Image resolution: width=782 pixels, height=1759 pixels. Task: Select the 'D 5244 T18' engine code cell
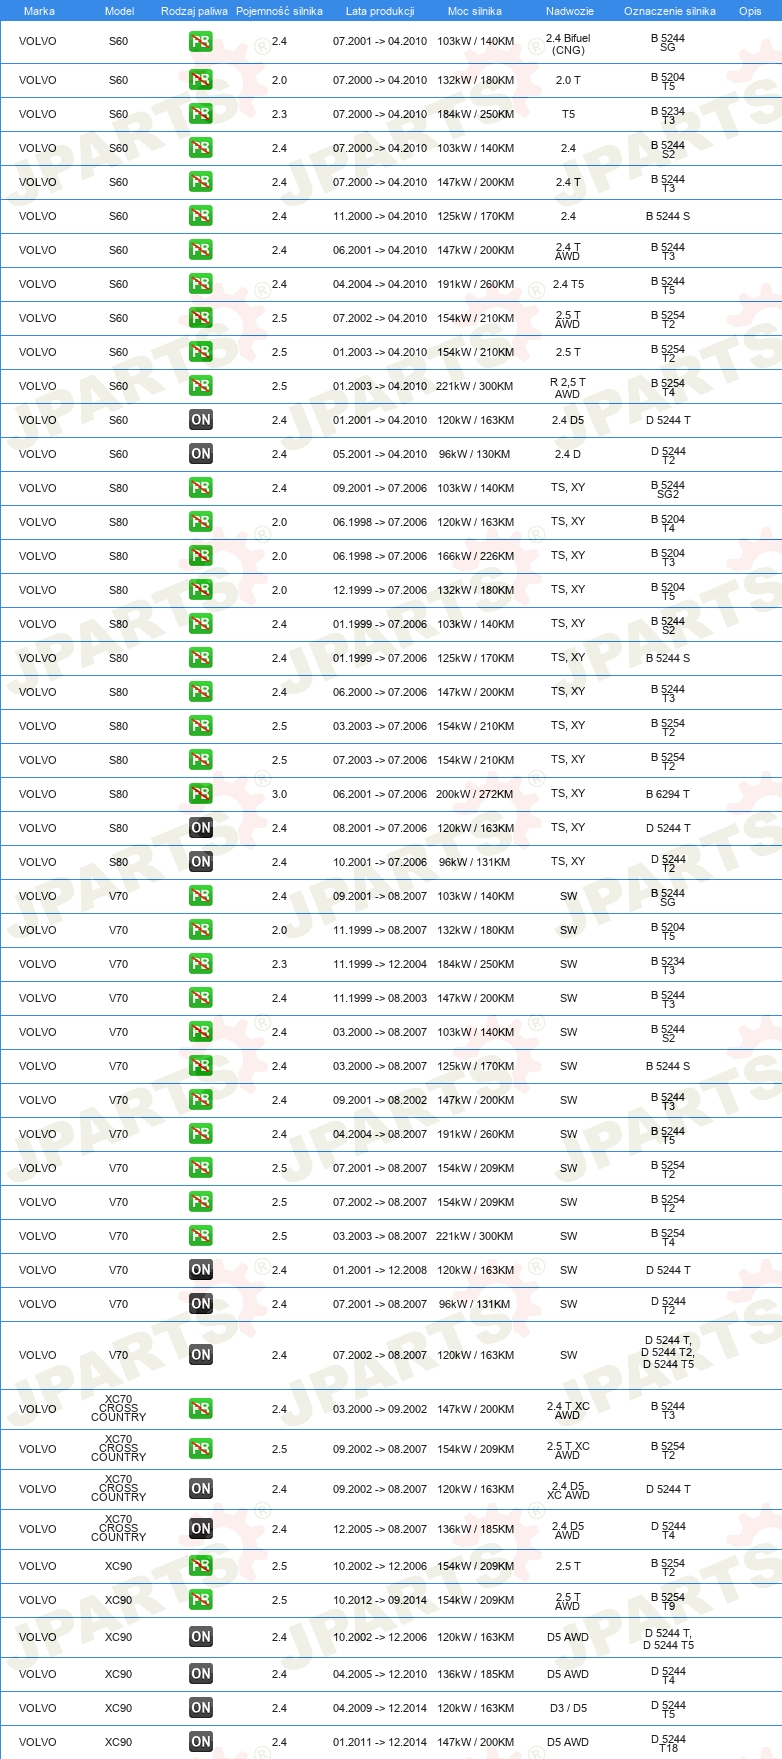point(668,1743)
